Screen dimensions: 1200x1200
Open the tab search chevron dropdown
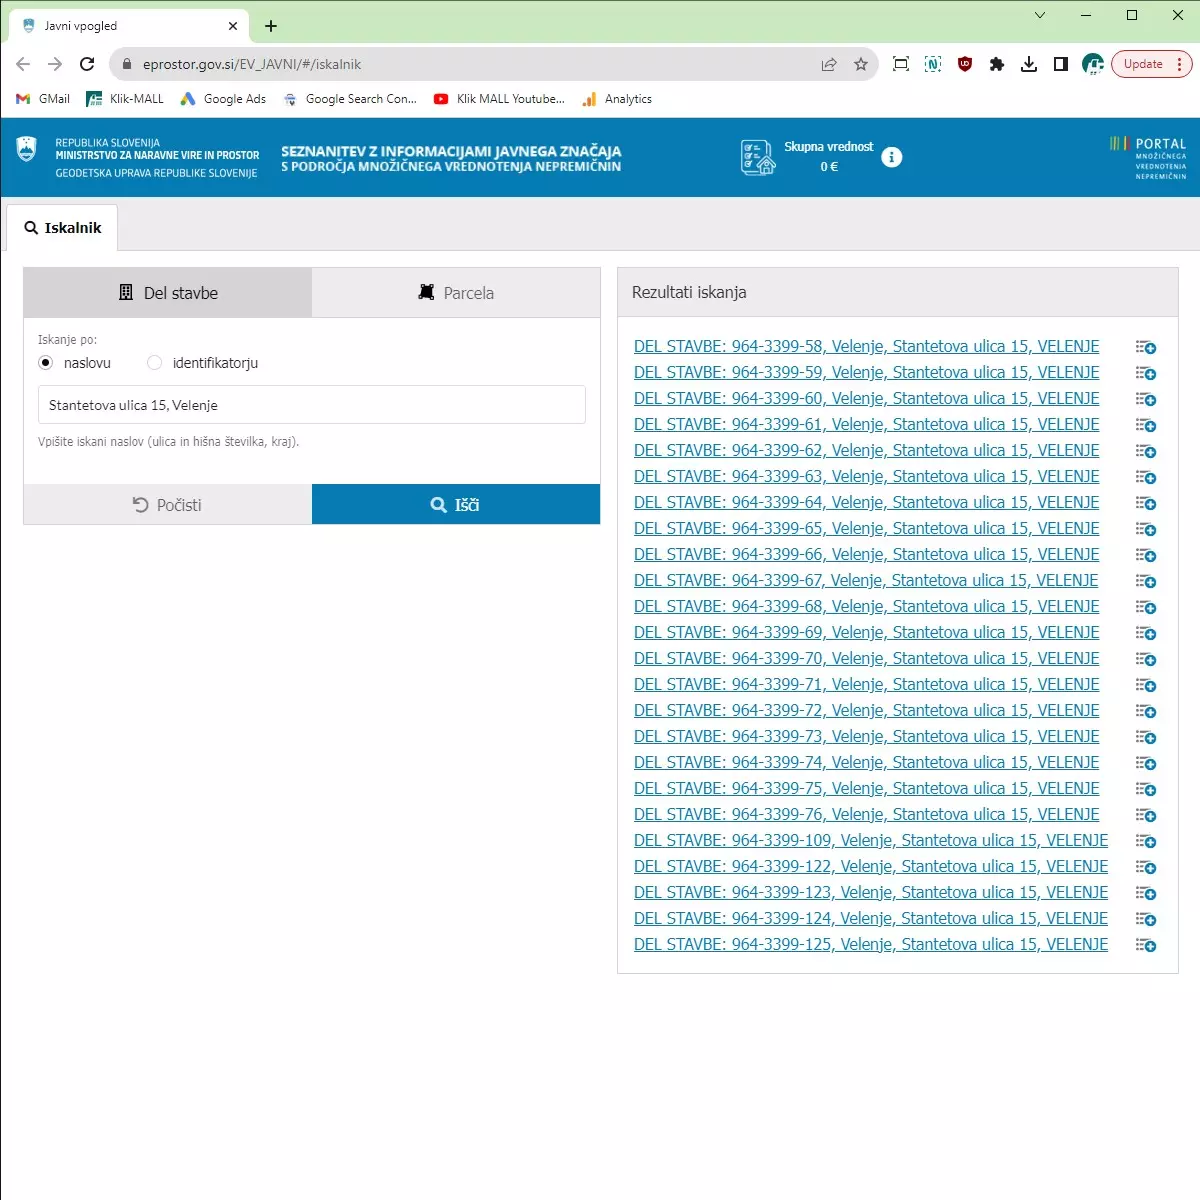pyautogui.click(x=1039, y=15)
